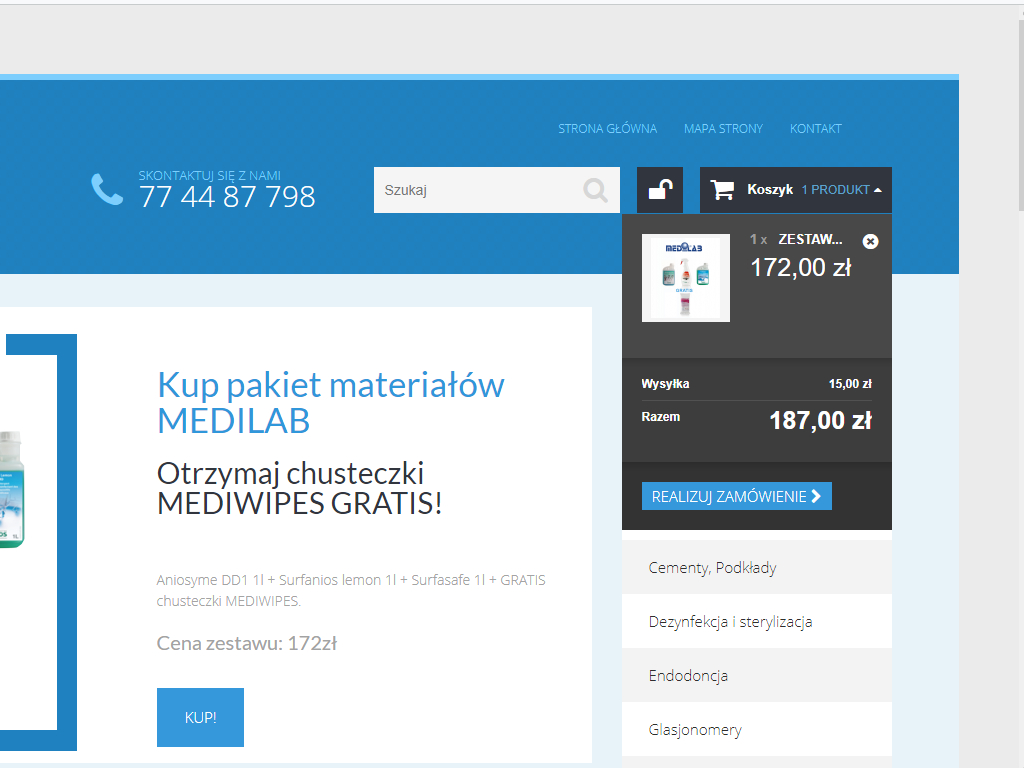Click REALIZUJ ZAMÓWIENIE button
Image resolution: width=1024 pixels, height=768 pixels.
(737, 496)
